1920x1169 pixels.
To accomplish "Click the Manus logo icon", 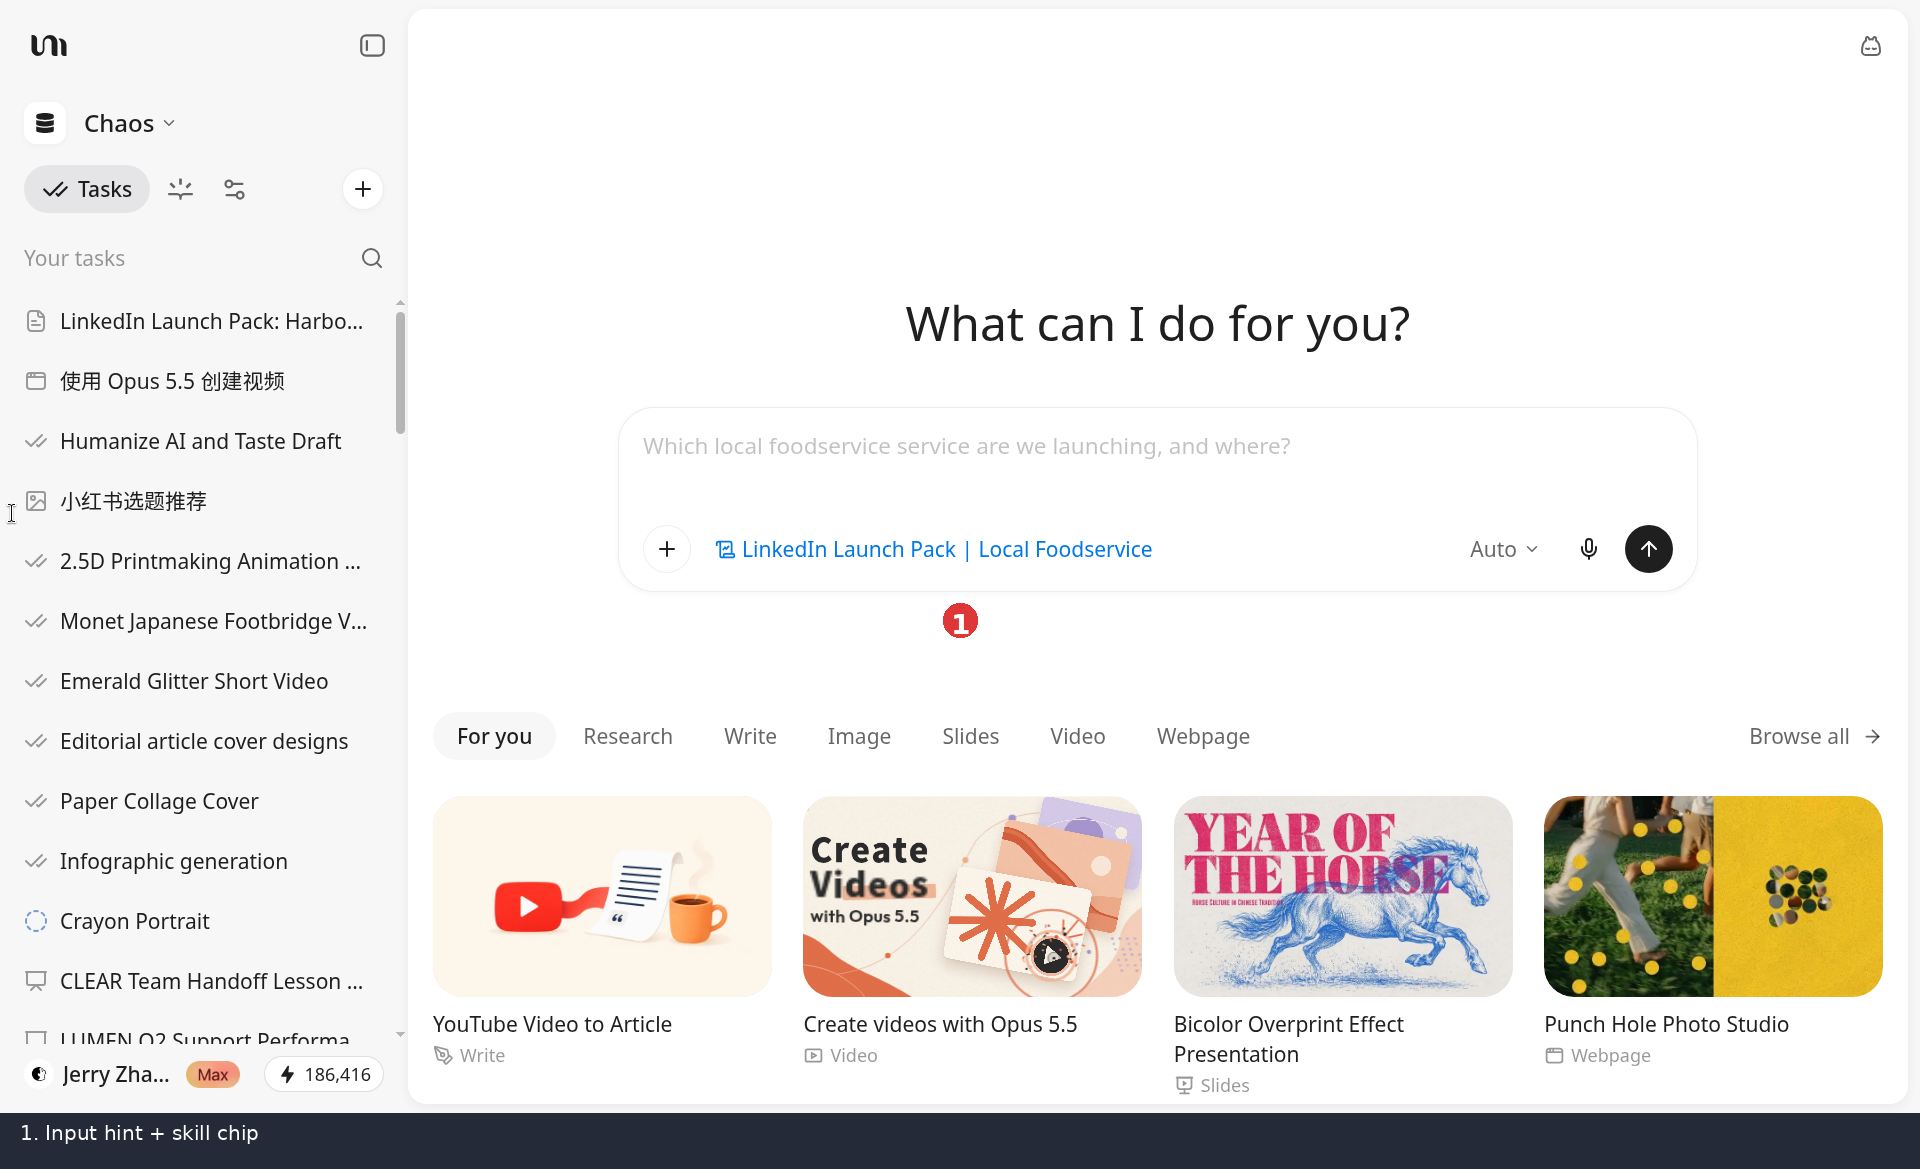I will click(x=48, y=46).
